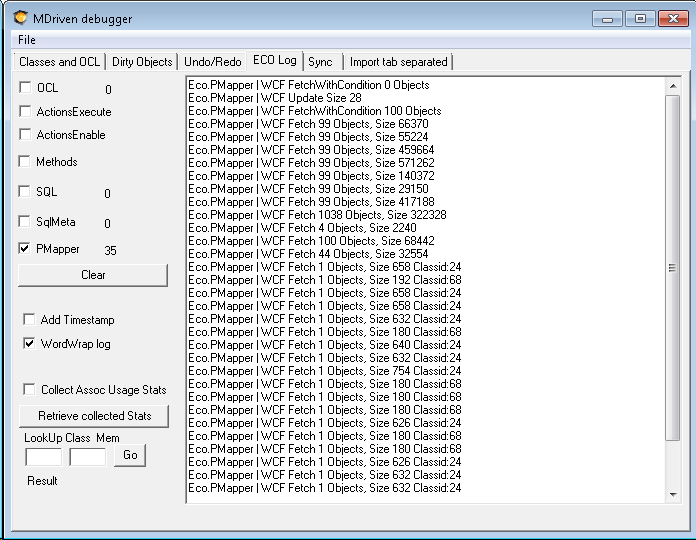Click the PMapper count value 35
Viewport: 696px width, 540px height.
(111, 251)
